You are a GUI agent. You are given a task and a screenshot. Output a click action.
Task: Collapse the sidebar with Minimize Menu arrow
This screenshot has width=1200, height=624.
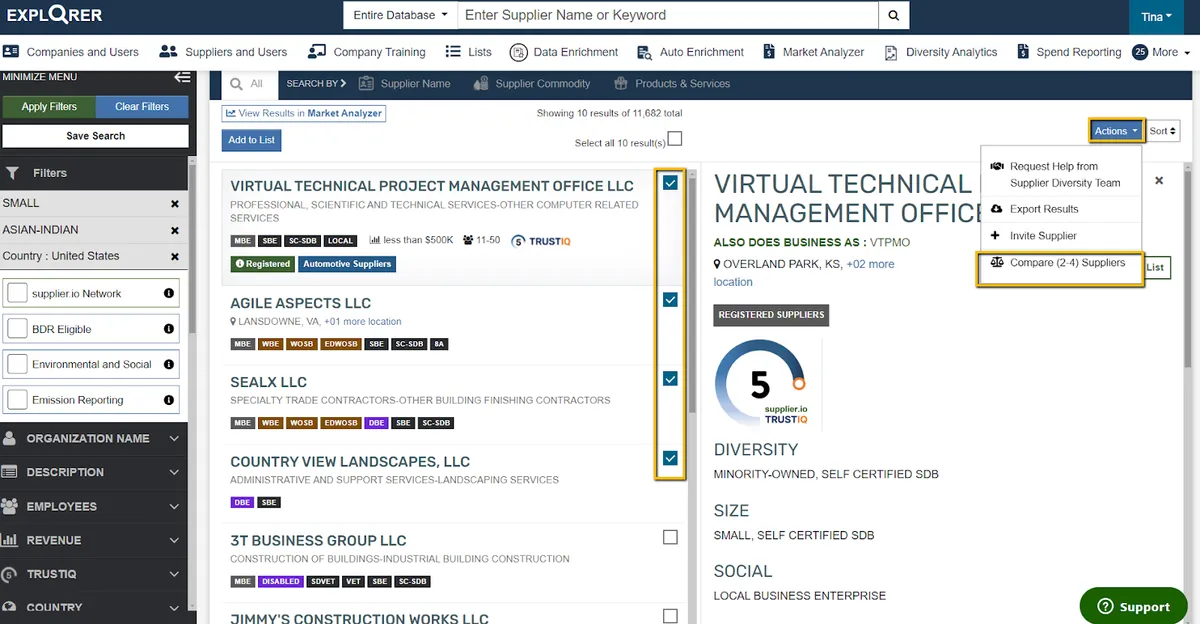(181, 77)
